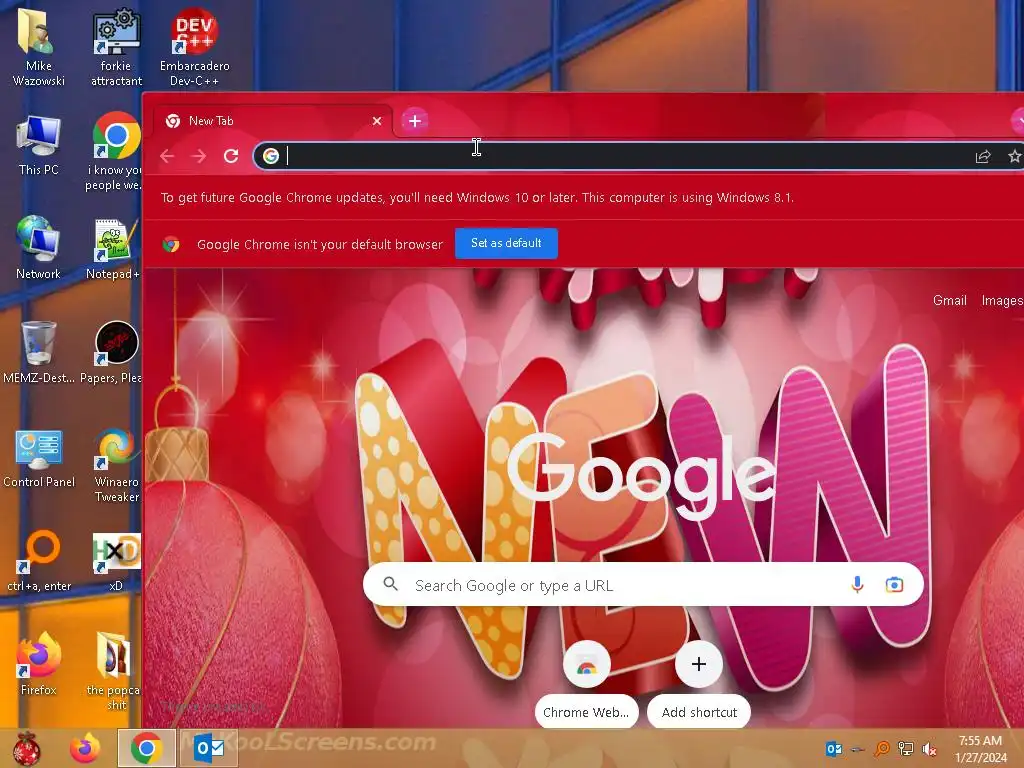Launch the xD HxD editor shortcut

[116, 560]
